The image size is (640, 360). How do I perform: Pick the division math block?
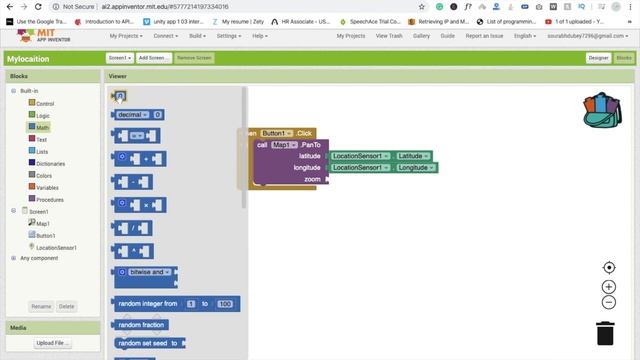coord(133,228)
